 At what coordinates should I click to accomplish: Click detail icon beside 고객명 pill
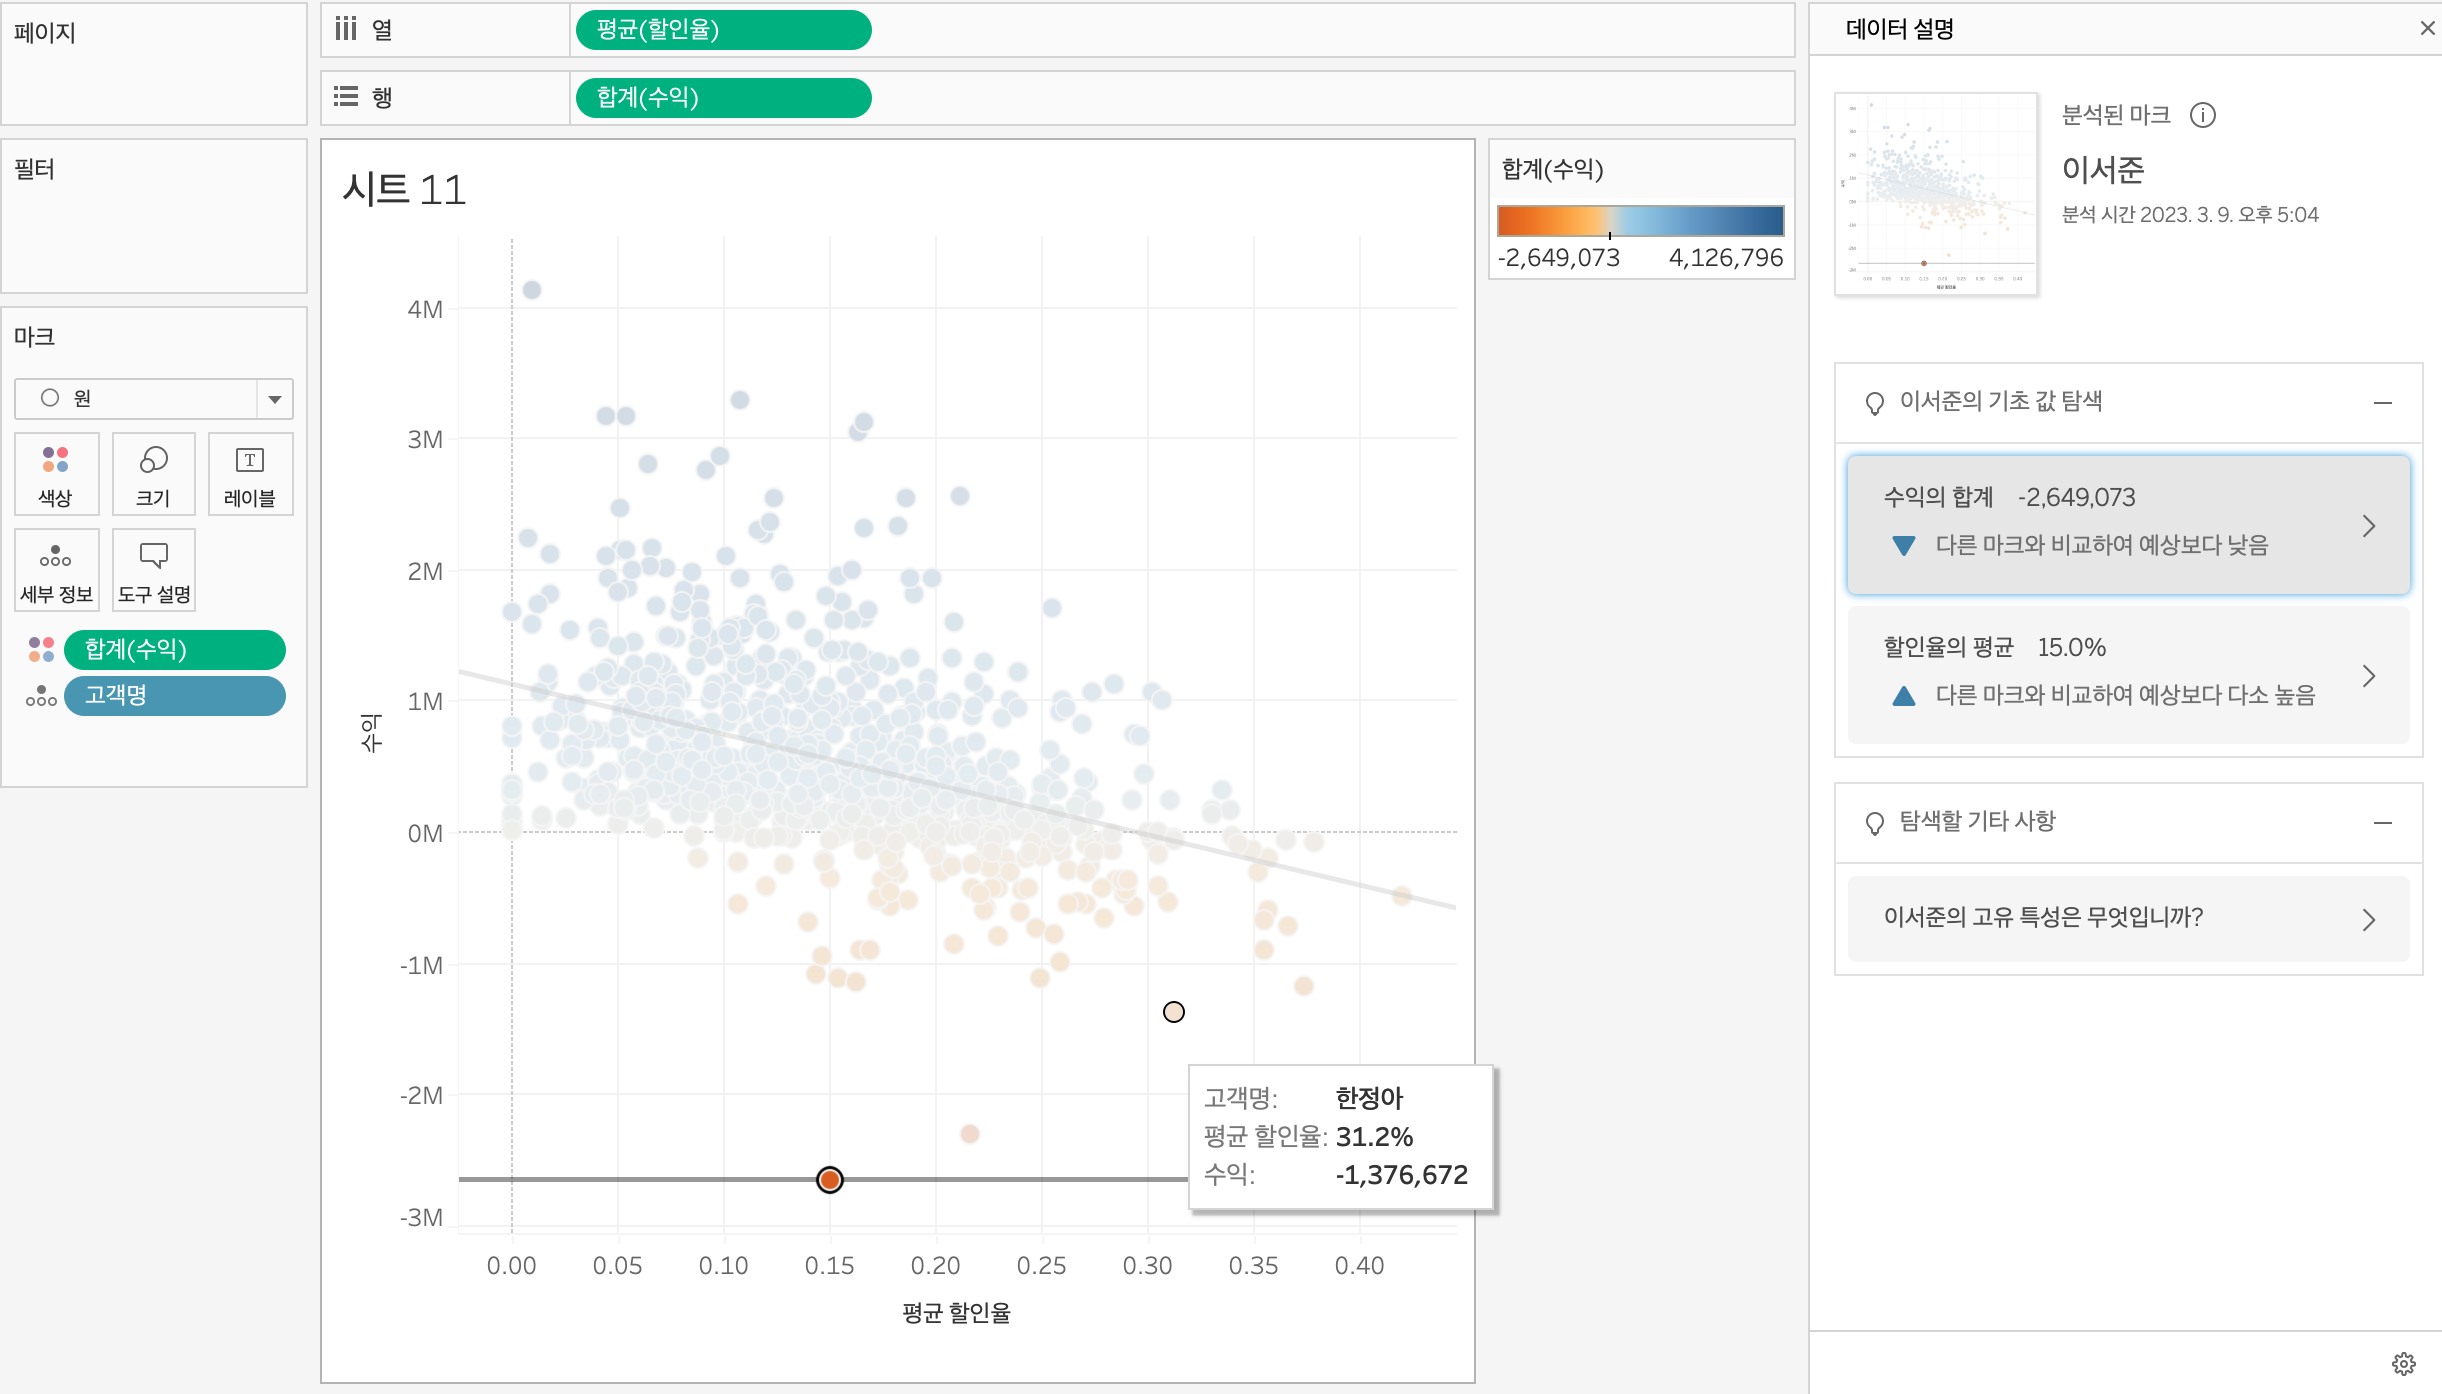41,696
